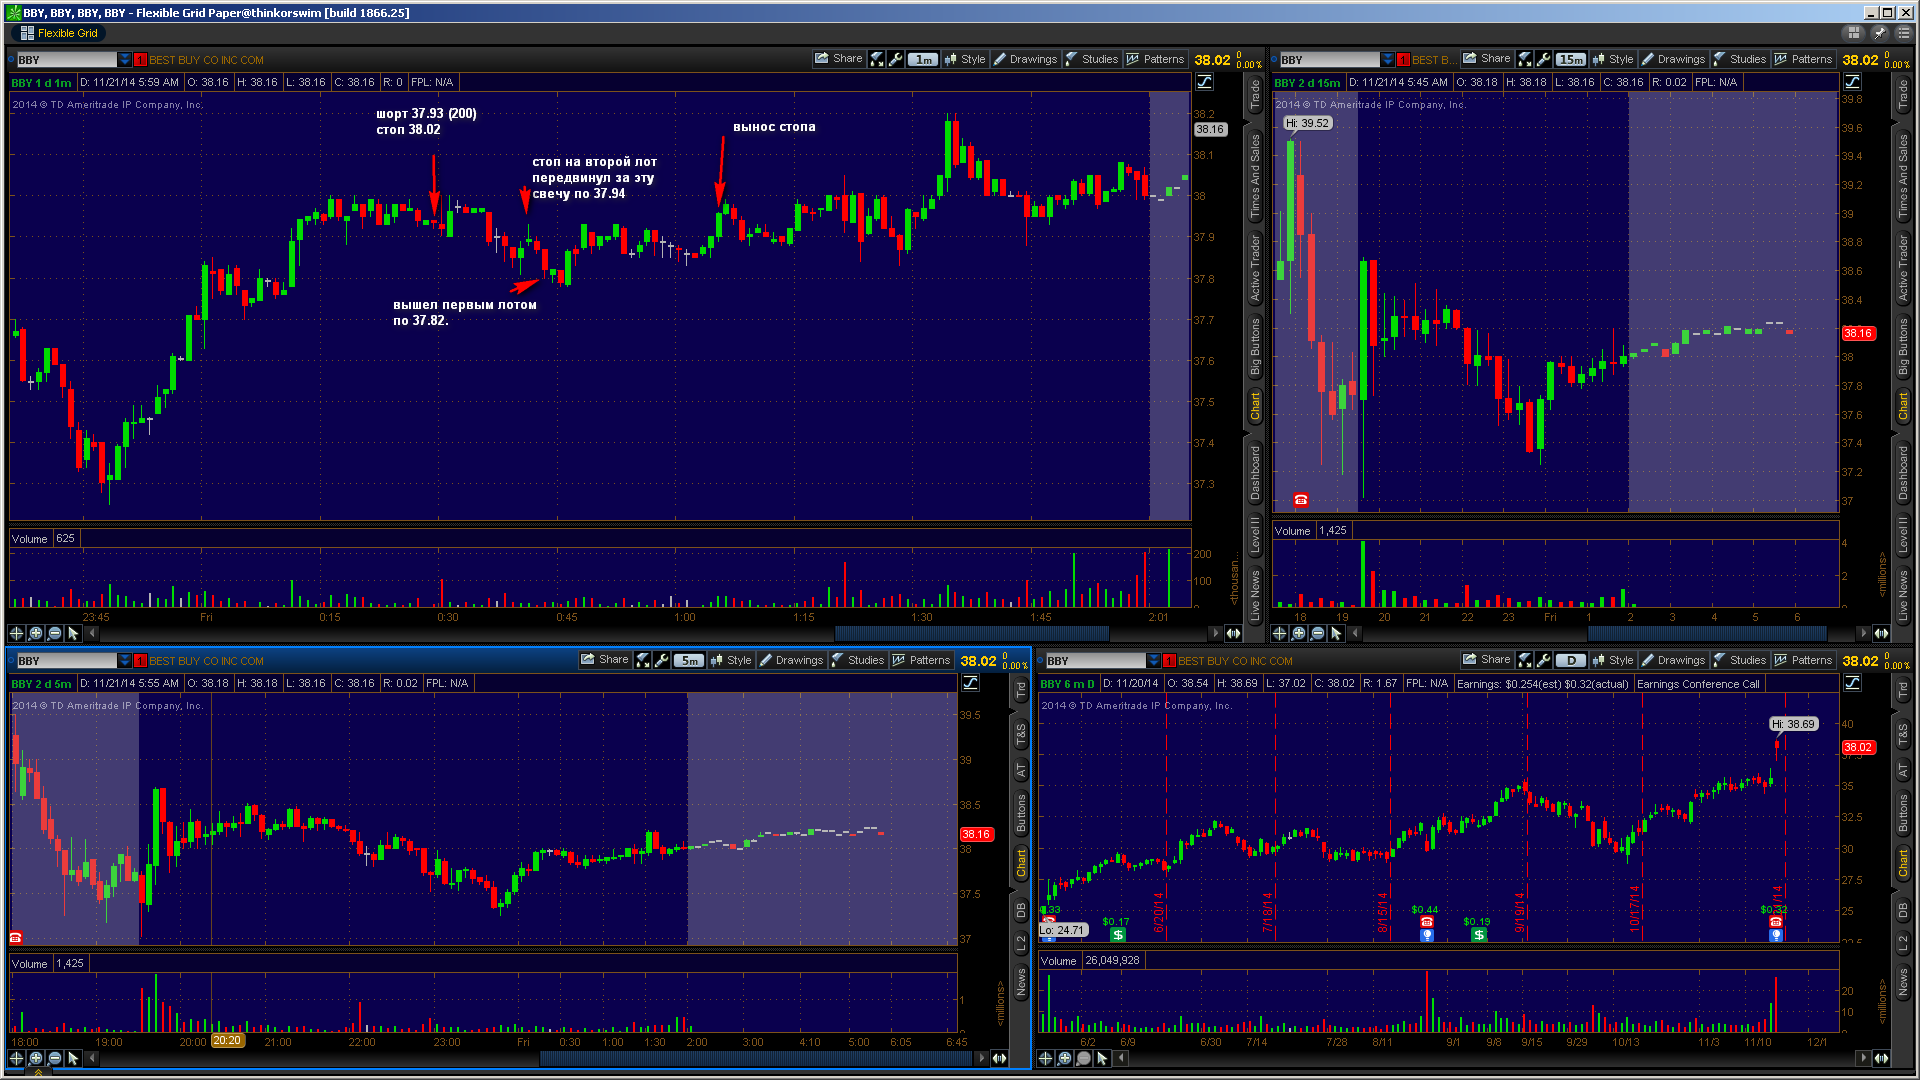This screenshot has height=1080, width=1920.
Task: Expand symbol dropdown arrow in 5m chart
Action: tap(124, 661)
